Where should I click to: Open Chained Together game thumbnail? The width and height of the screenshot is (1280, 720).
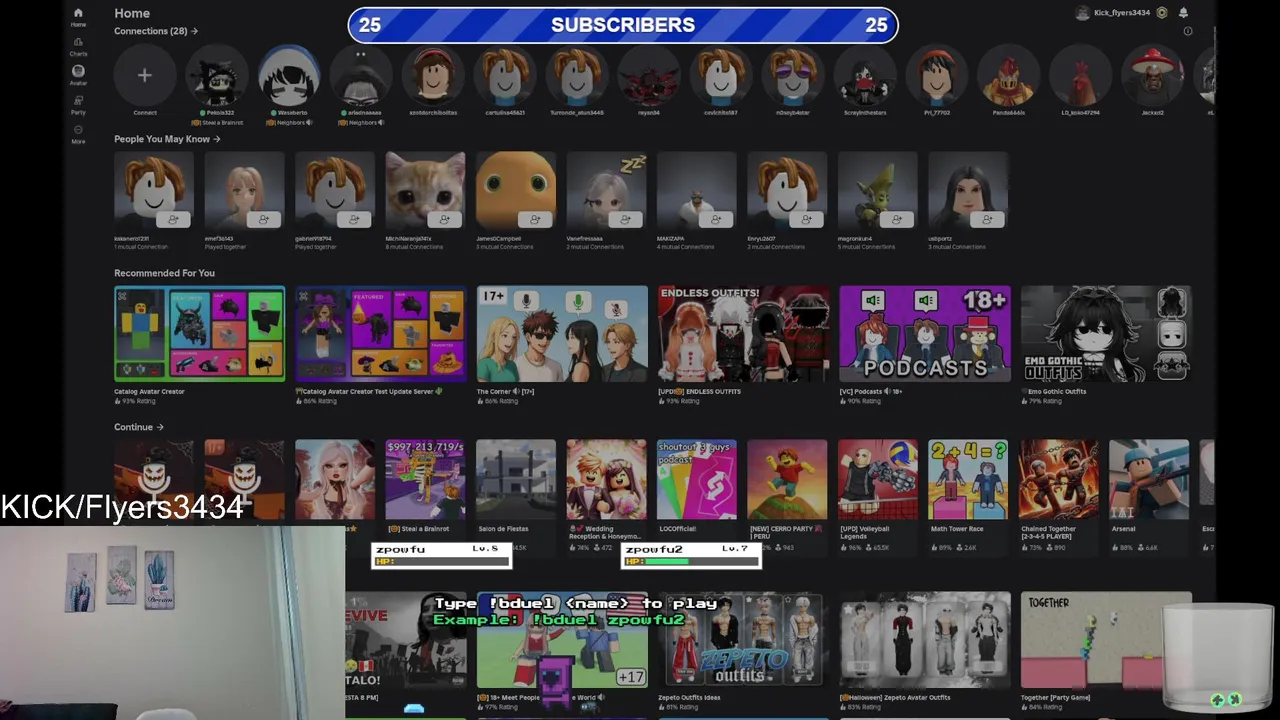[1058, 480]
